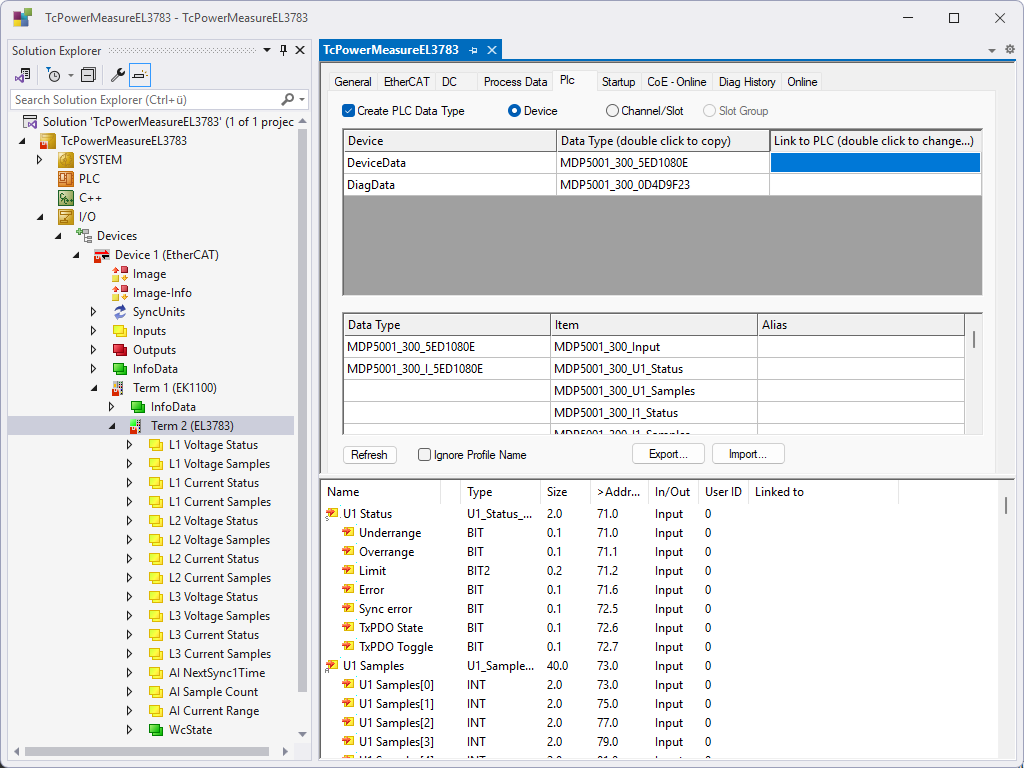Open the Diag History tab
1024x768 pixels.
[747, 82]
